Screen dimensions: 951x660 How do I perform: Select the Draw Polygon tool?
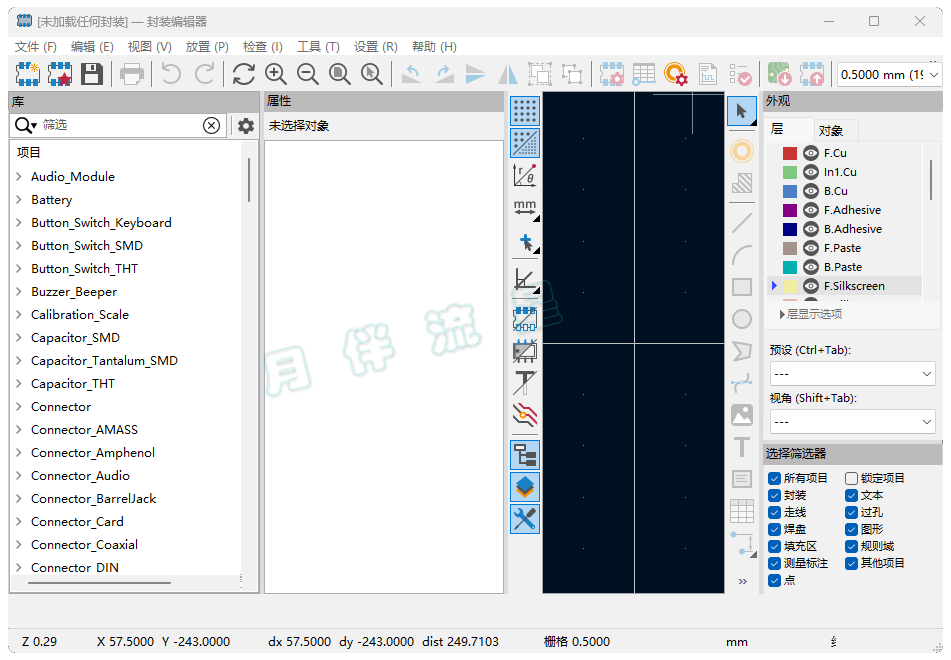coord(742,351)
